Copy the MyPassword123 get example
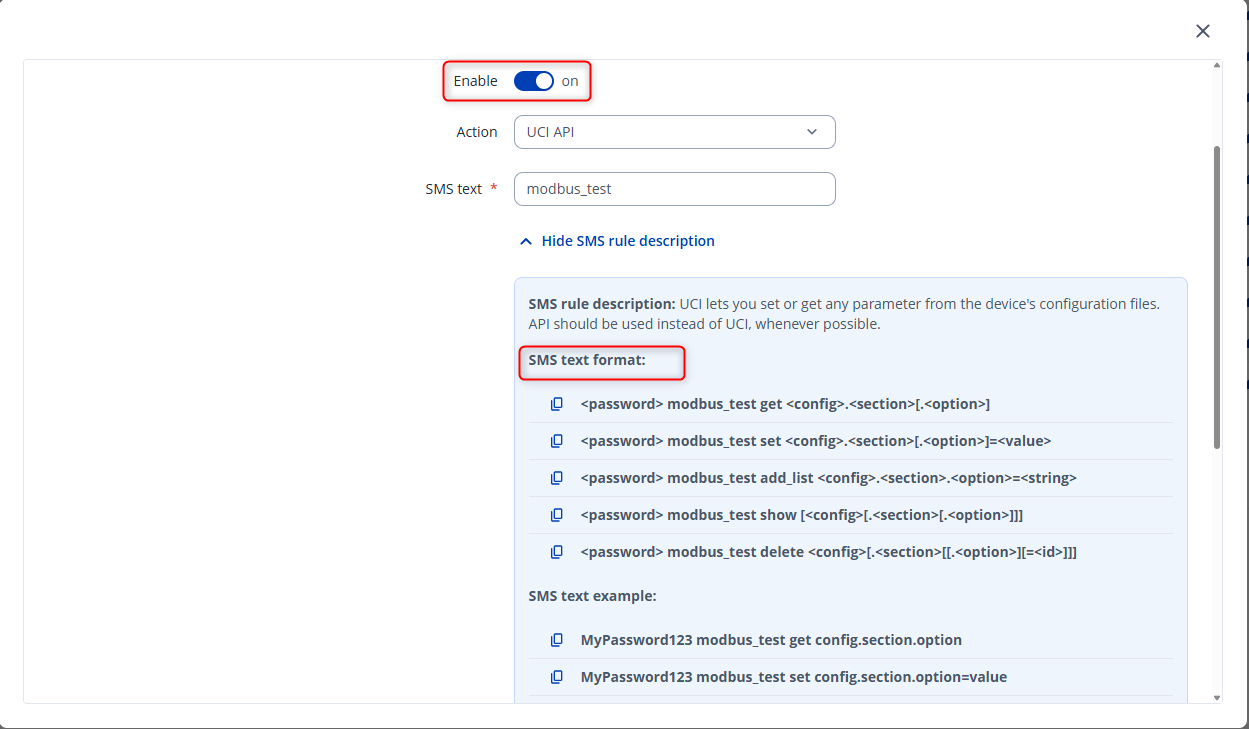 (x=557, y=640)
